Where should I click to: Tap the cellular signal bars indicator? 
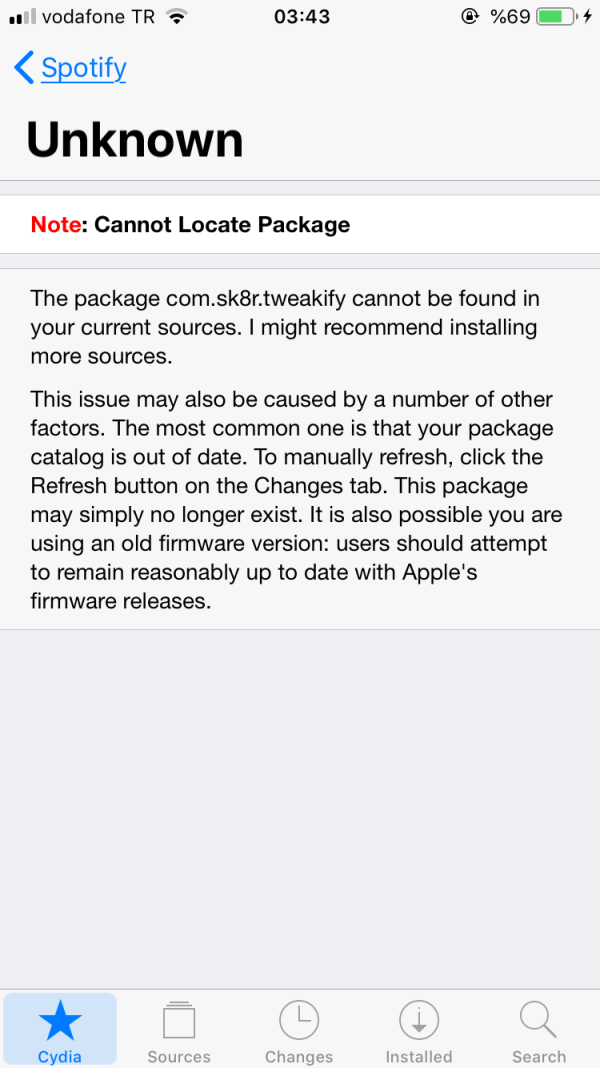click(x=22, y=17)
